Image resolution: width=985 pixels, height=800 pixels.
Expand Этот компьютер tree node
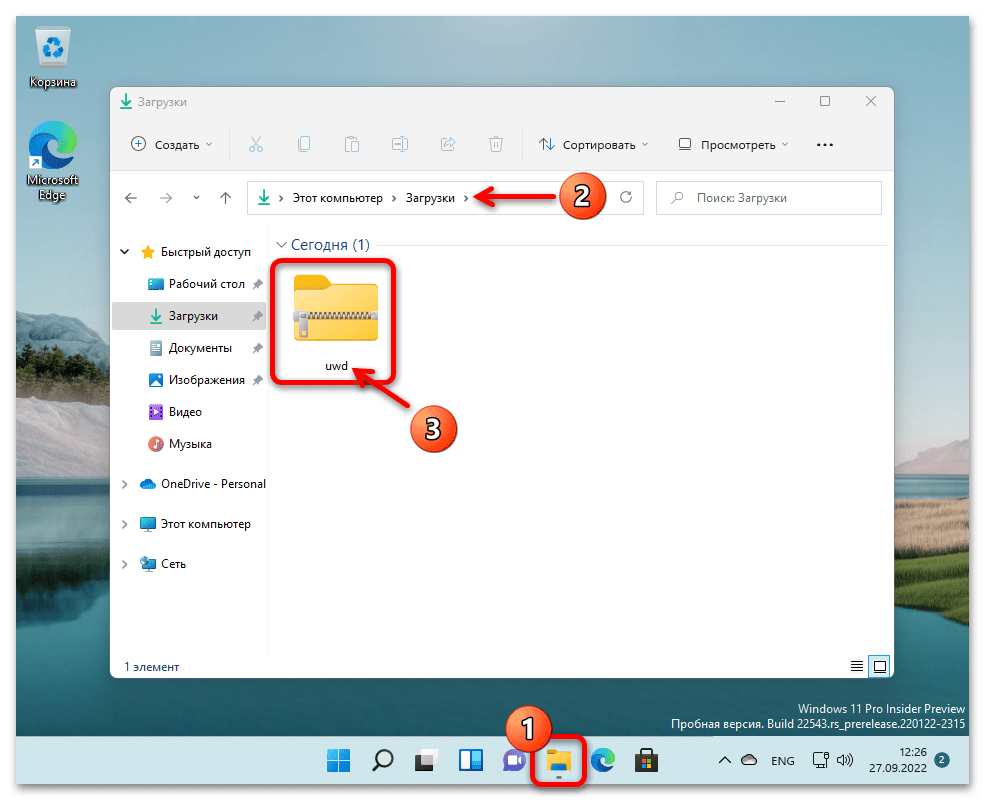[x=125, y=524]
